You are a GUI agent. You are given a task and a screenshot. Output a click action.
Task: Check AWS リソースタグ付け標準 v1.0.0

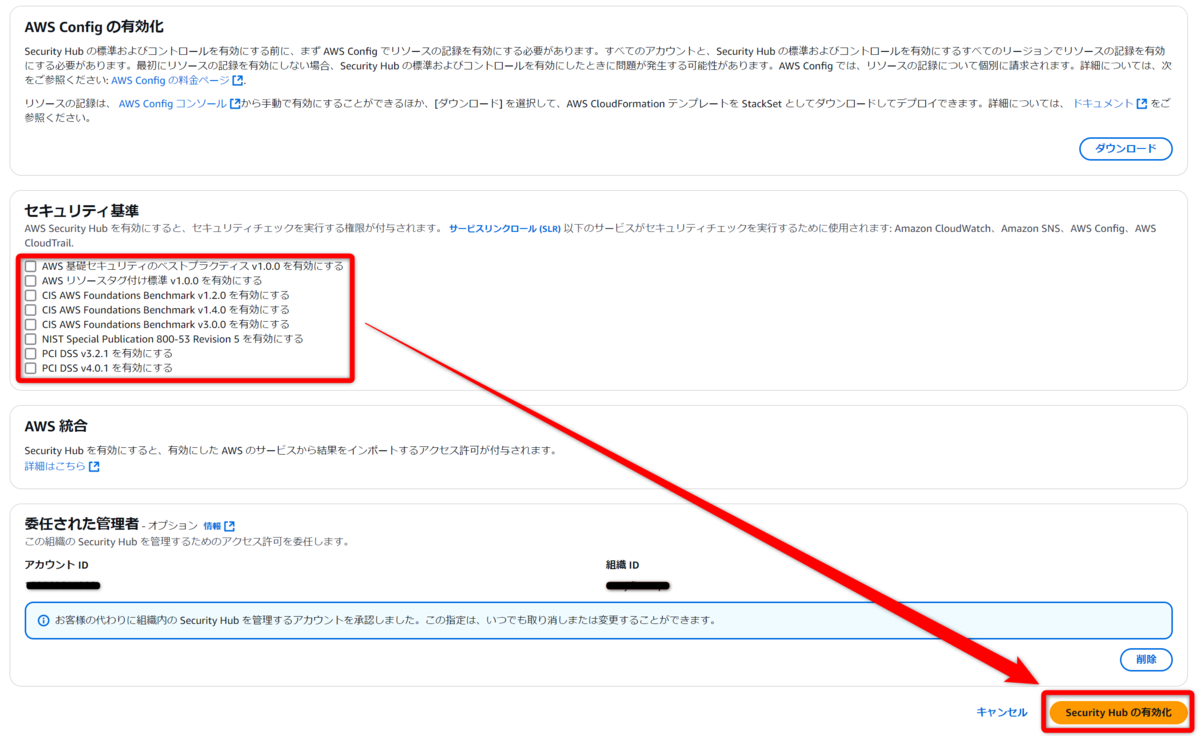(x=31, y=281)
